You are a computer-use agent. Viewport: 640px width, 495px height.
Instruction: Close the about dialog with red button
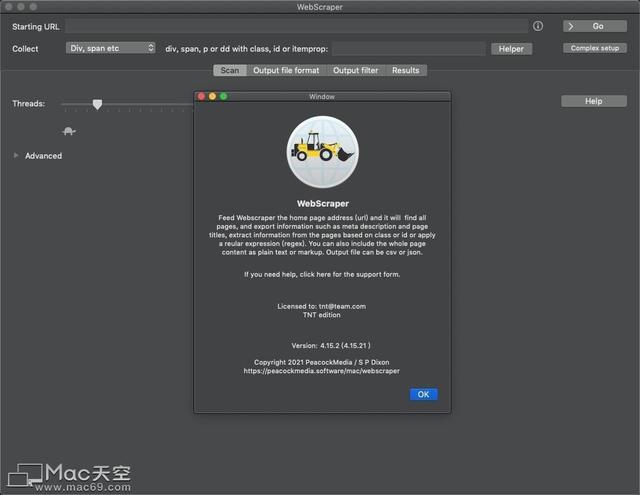202,96
